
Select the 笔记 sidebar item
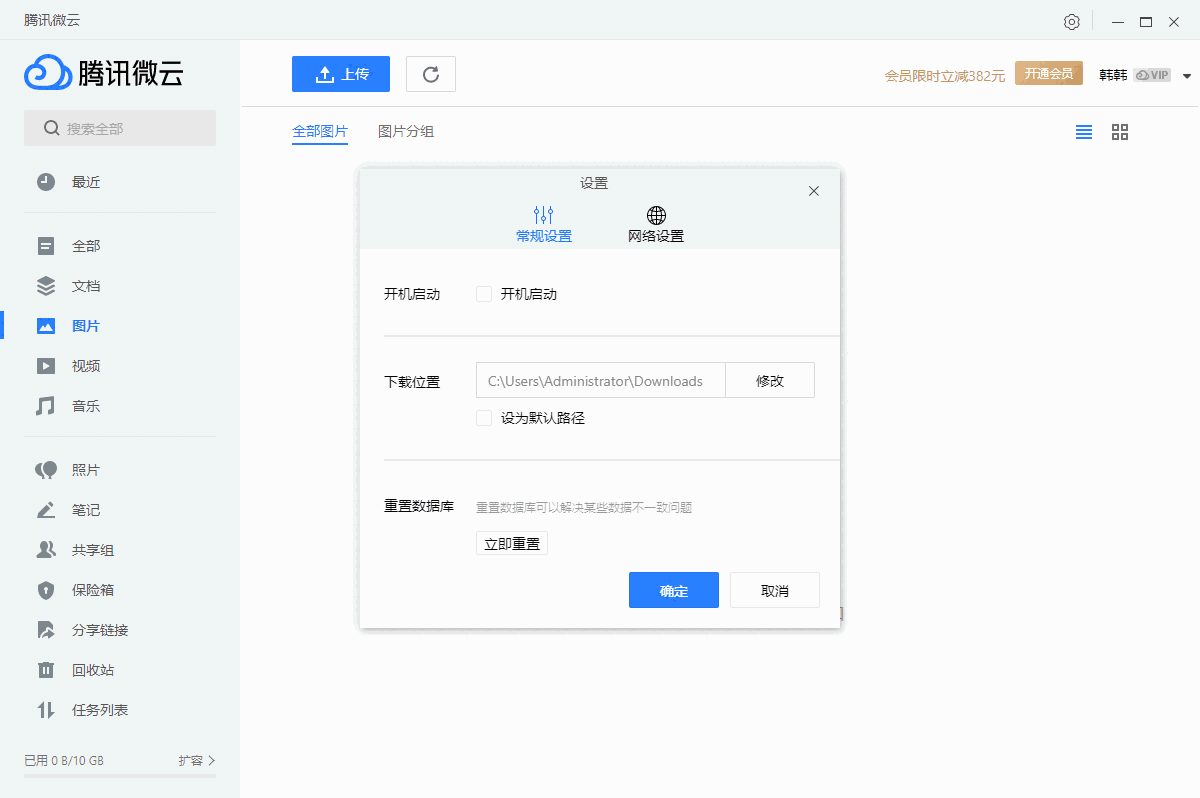coord(85,510)
